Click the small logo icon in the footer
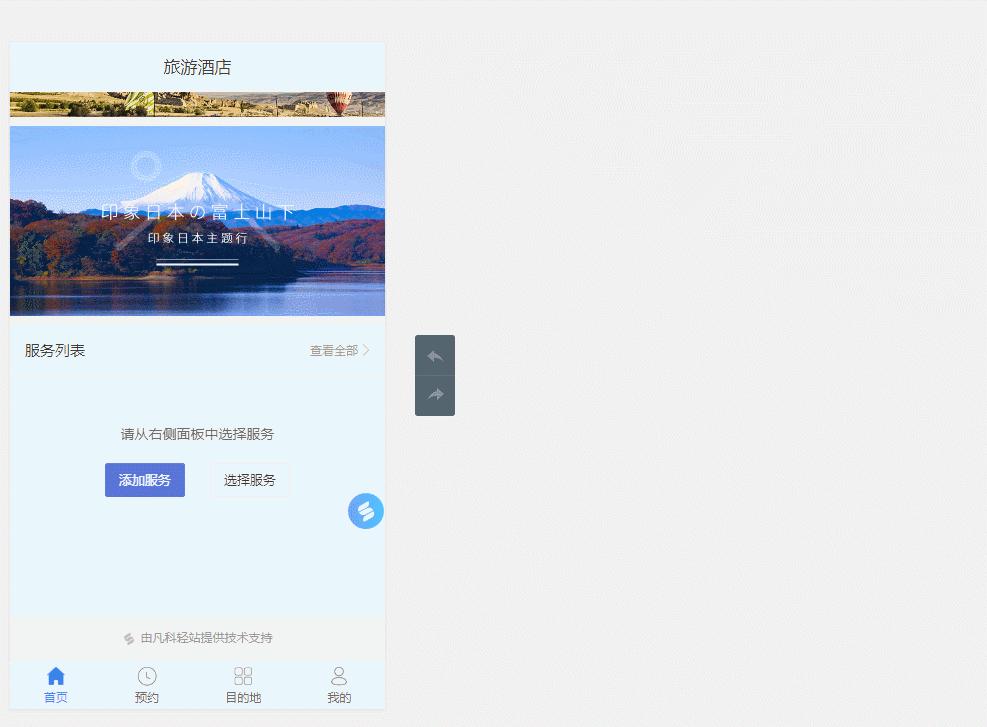987x727 pixels. point(128,638)
